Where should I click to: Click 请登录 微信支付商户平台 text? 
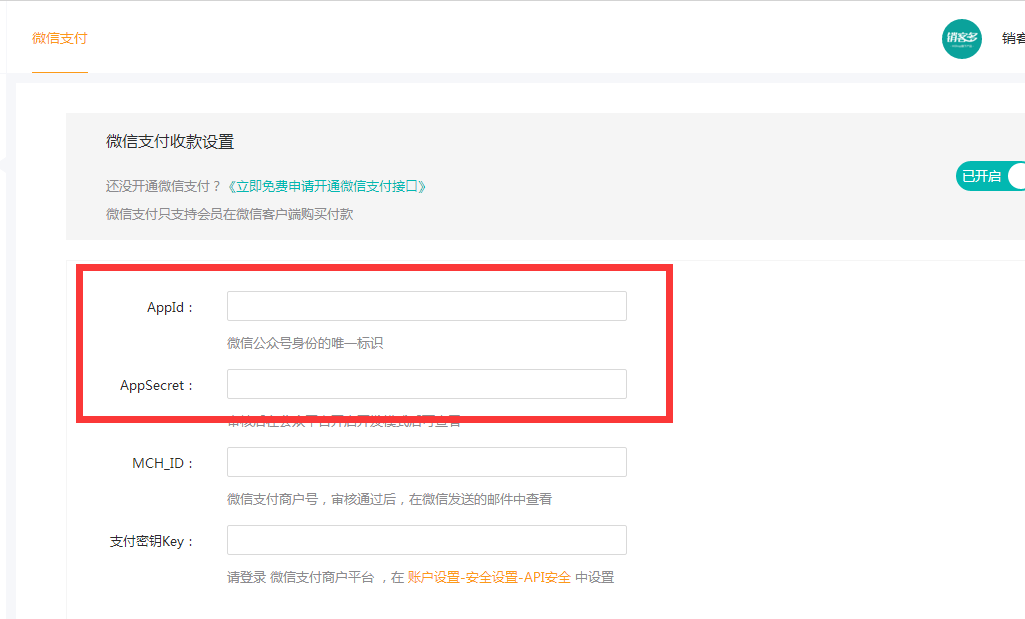300,577
